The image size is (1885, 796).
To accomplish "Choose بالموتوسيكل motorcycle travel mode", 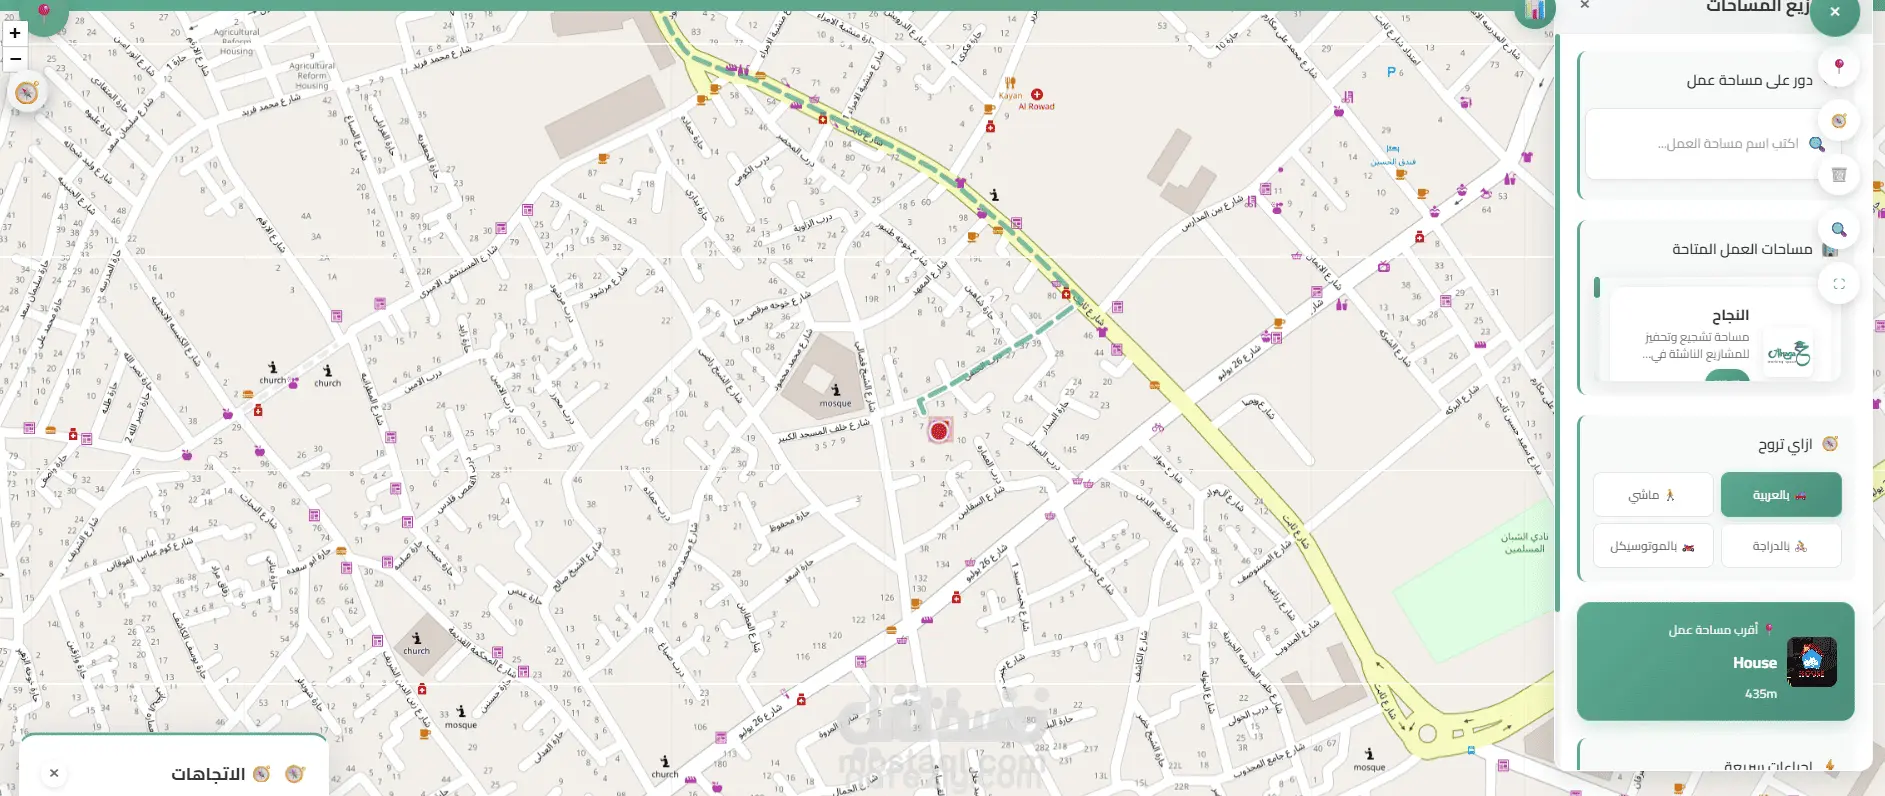I will pyautogui.click(x=1653, y=546).
